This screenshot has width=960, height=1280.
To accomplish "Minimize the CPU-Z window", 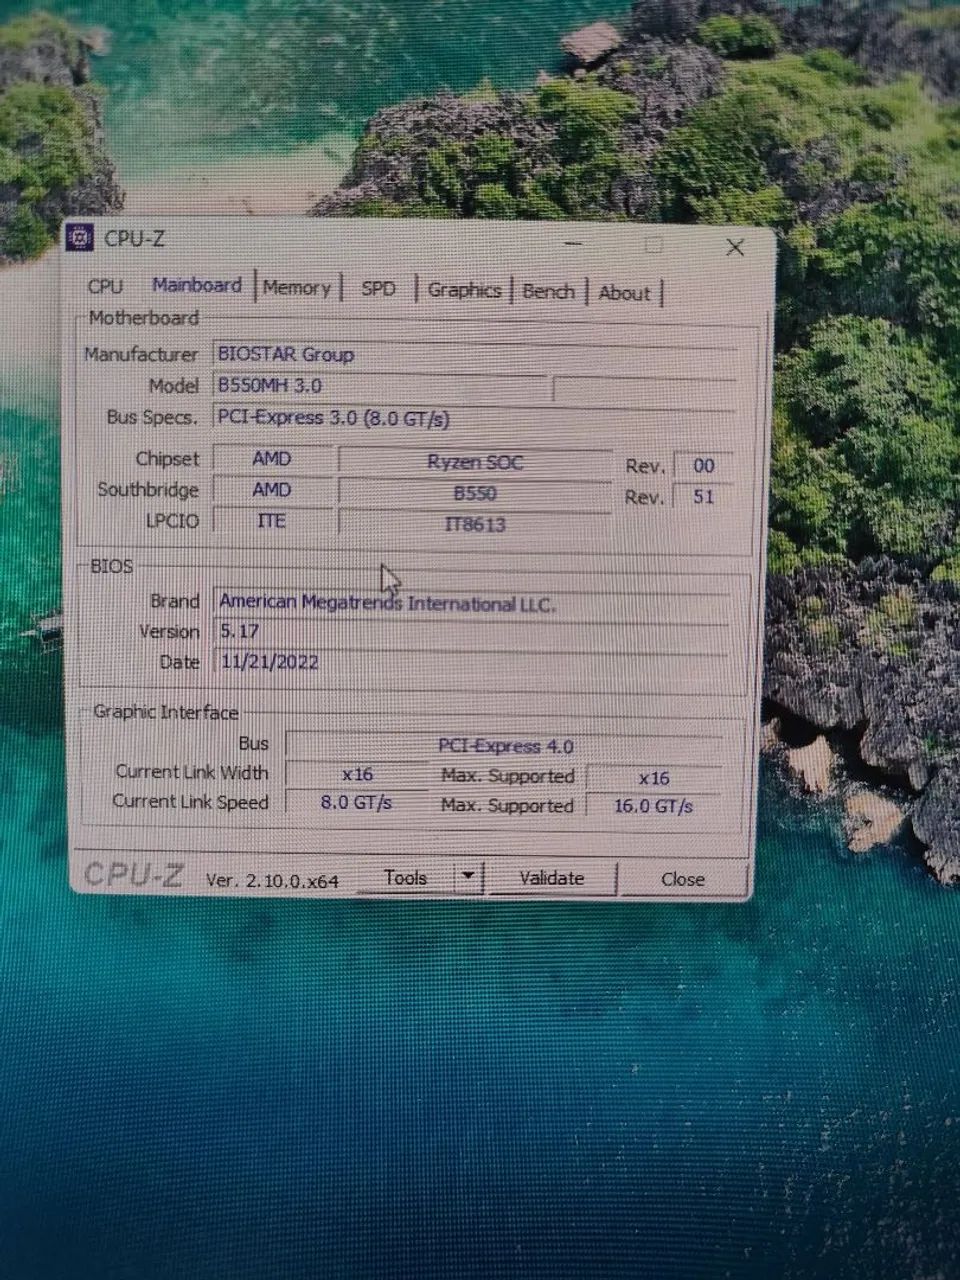I will 573,243.
